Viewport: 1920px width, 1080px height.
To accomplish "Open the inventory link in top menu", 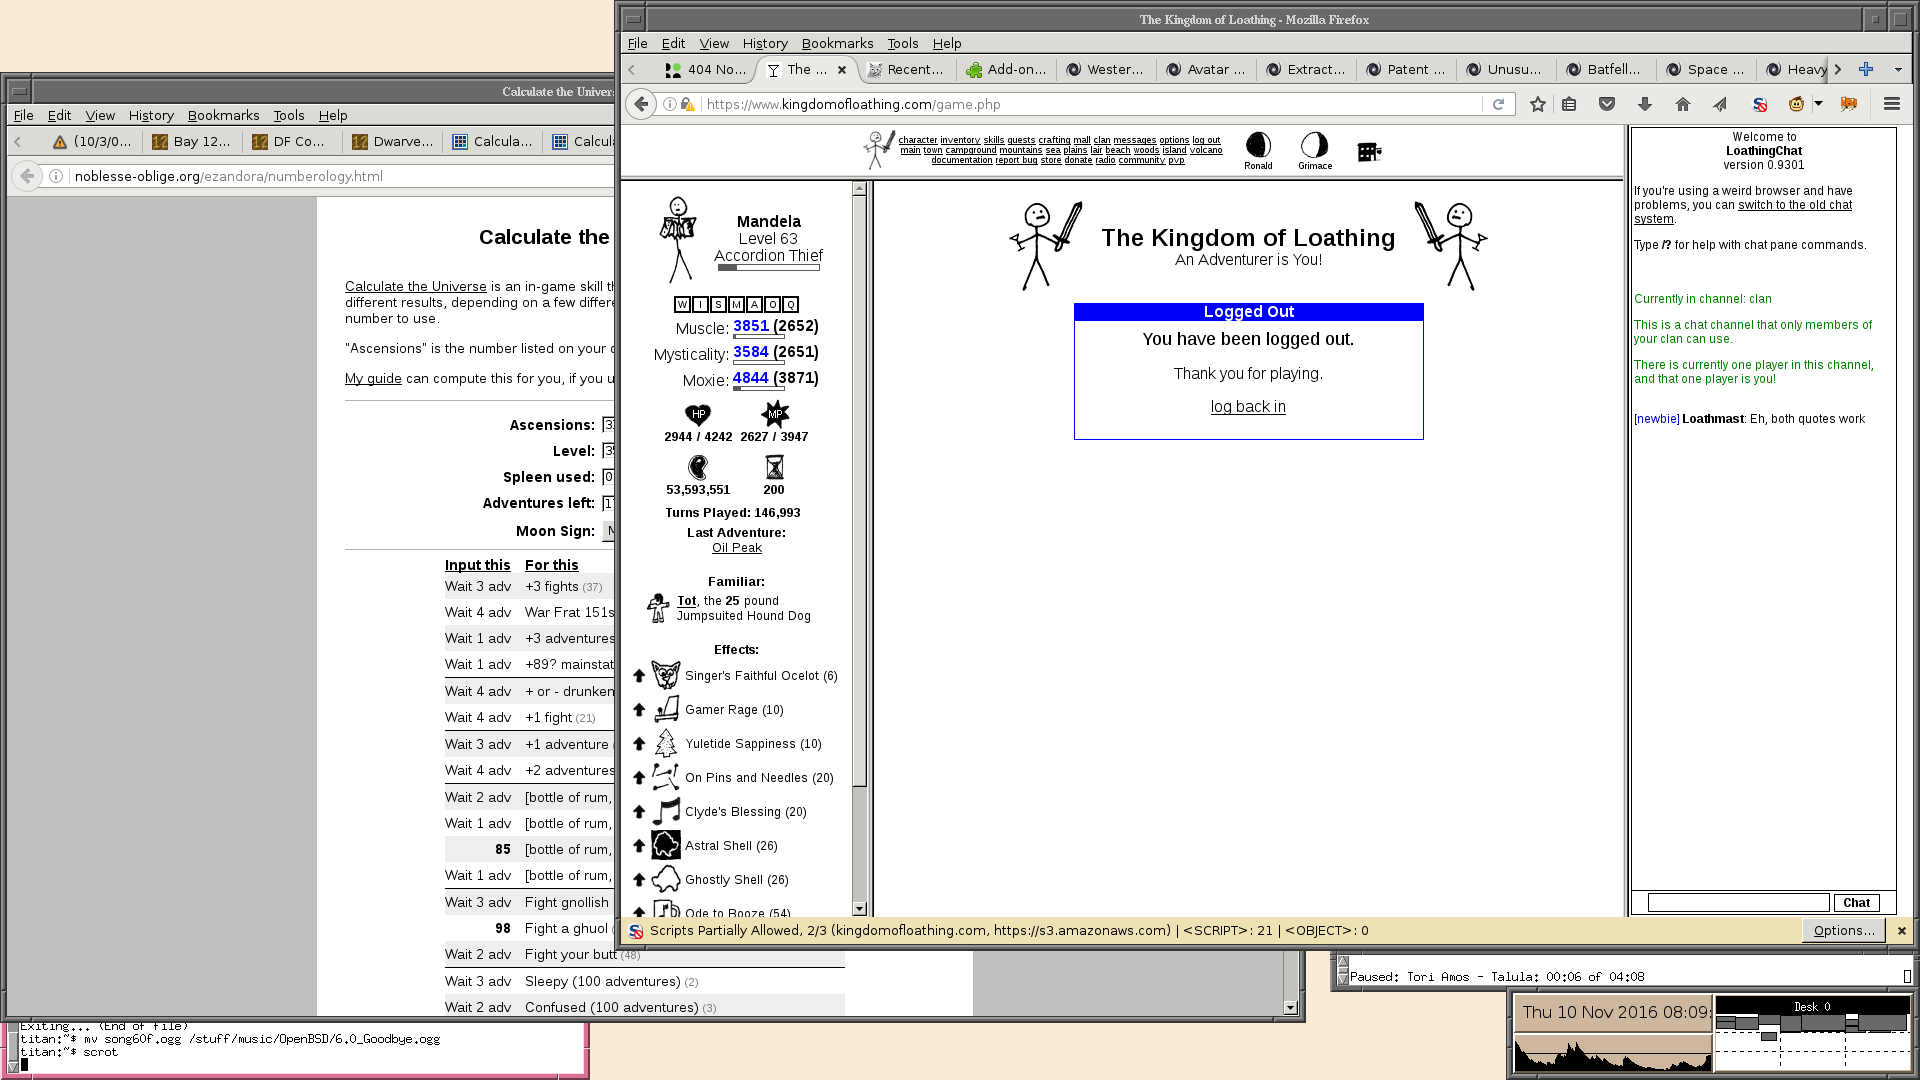I will click(959, 140).
